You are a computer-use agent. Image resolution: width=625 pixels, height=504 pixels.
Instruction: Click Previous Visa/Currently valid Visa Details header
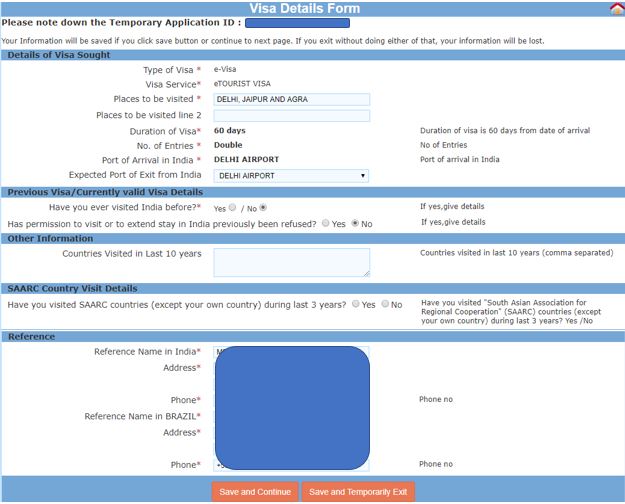pos(105,192)
